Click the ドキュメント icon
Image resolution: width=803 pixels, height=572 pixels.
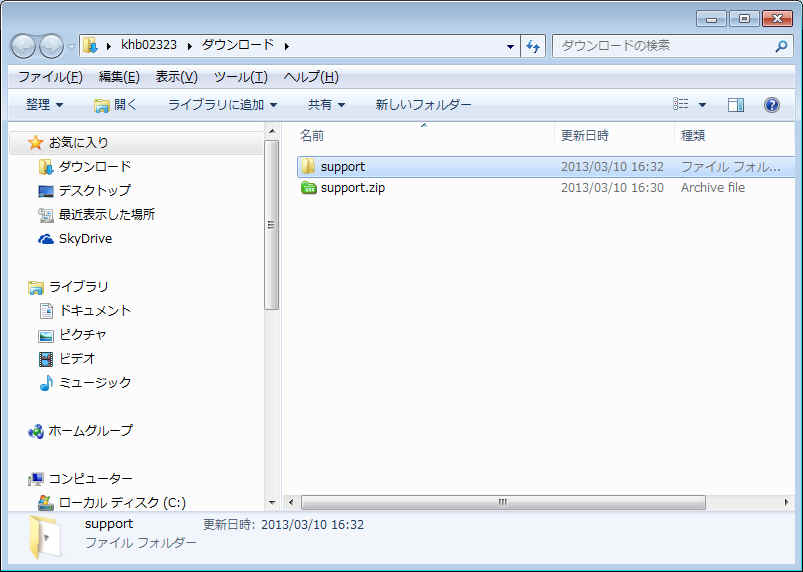coord(46,311)
